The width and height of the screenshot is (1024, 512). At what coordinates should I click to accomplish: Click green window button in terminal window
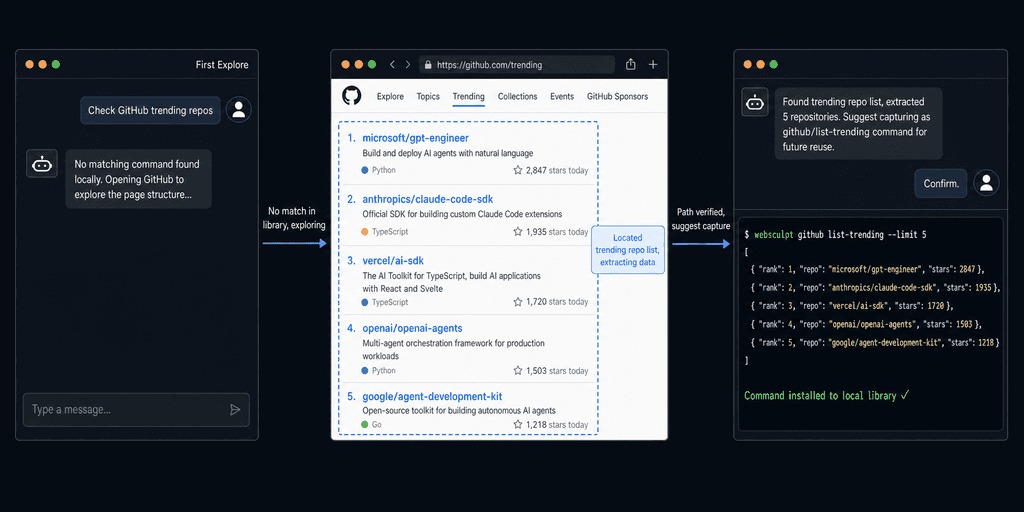click(x=774, y=64)
